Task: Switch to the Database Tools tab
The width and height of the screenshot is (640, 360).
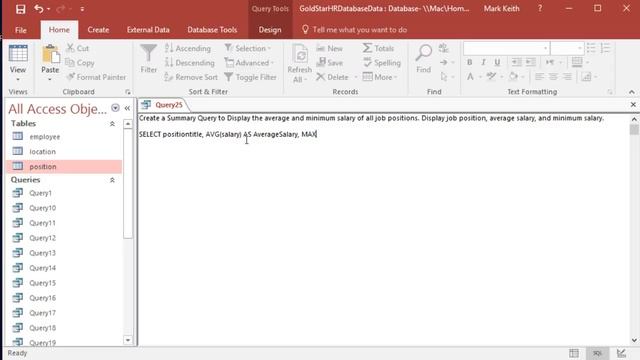Action: tap(212, 30)
